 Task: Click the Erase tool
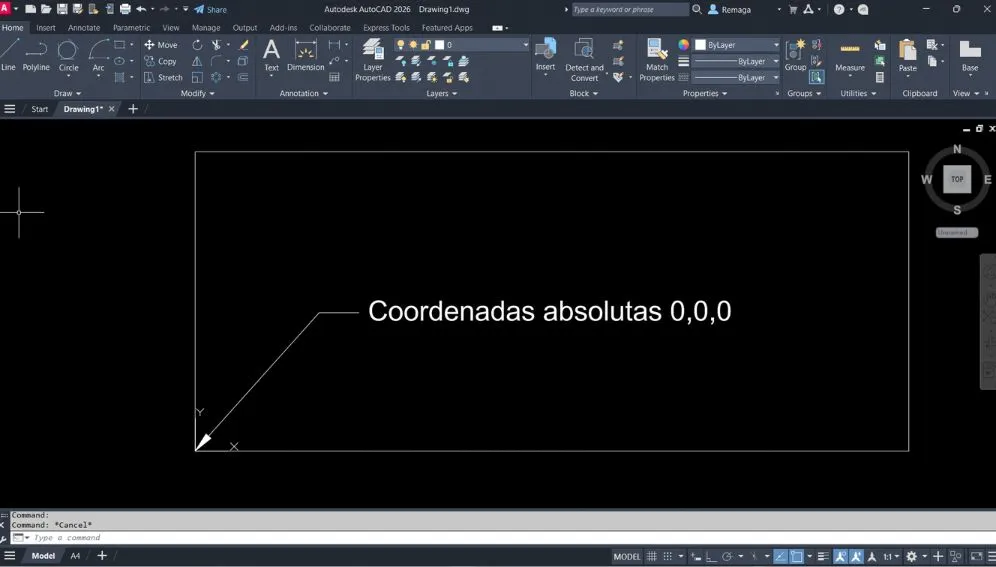tap(244, 45)
